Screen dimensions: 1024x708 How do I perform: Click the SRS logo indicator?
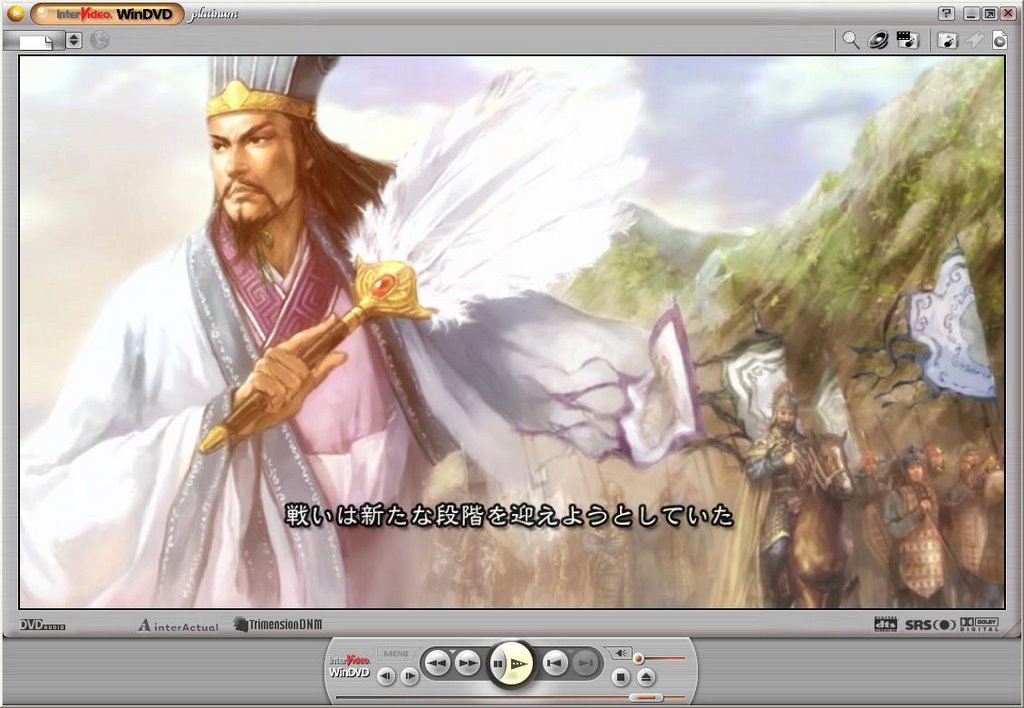(930, 625)
